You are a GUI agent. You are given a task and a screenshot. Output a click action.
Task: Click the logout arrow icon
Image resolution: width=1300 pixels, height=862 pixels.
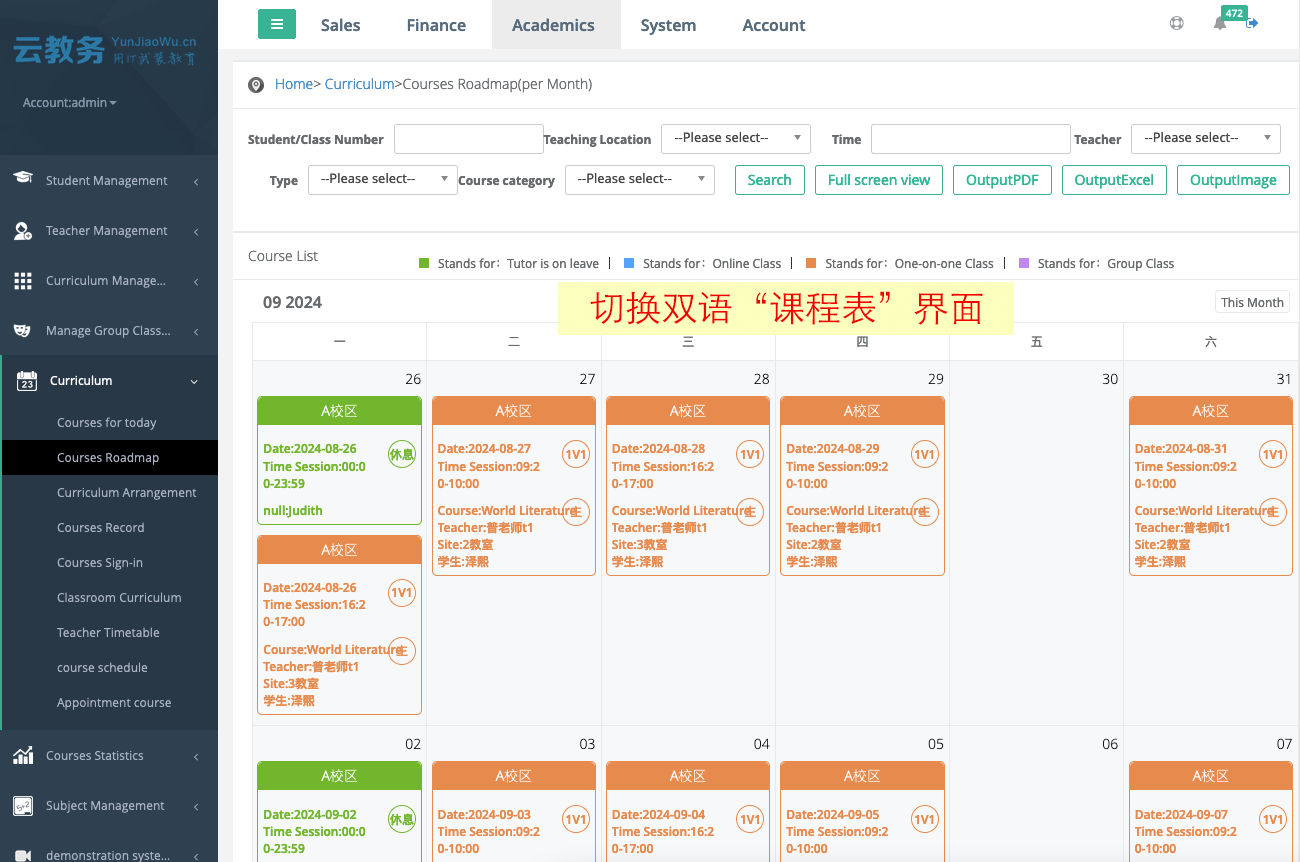(1252, 24)
